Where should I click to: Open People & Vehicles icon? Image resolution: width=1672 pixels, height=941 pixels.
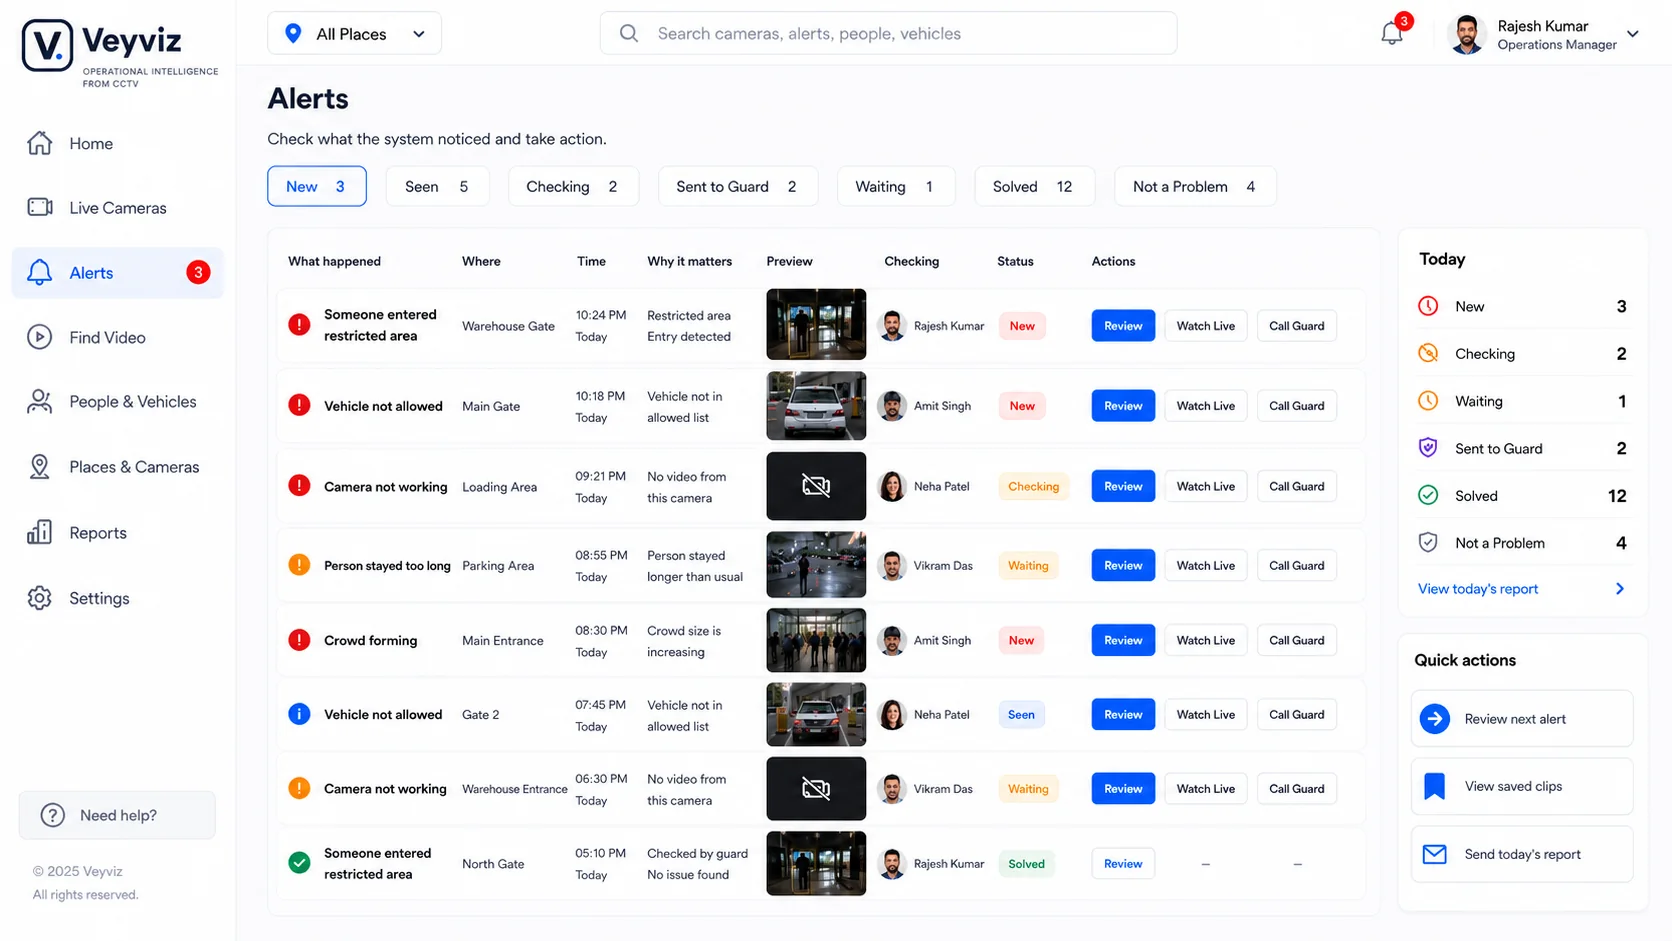coord(40,401)
